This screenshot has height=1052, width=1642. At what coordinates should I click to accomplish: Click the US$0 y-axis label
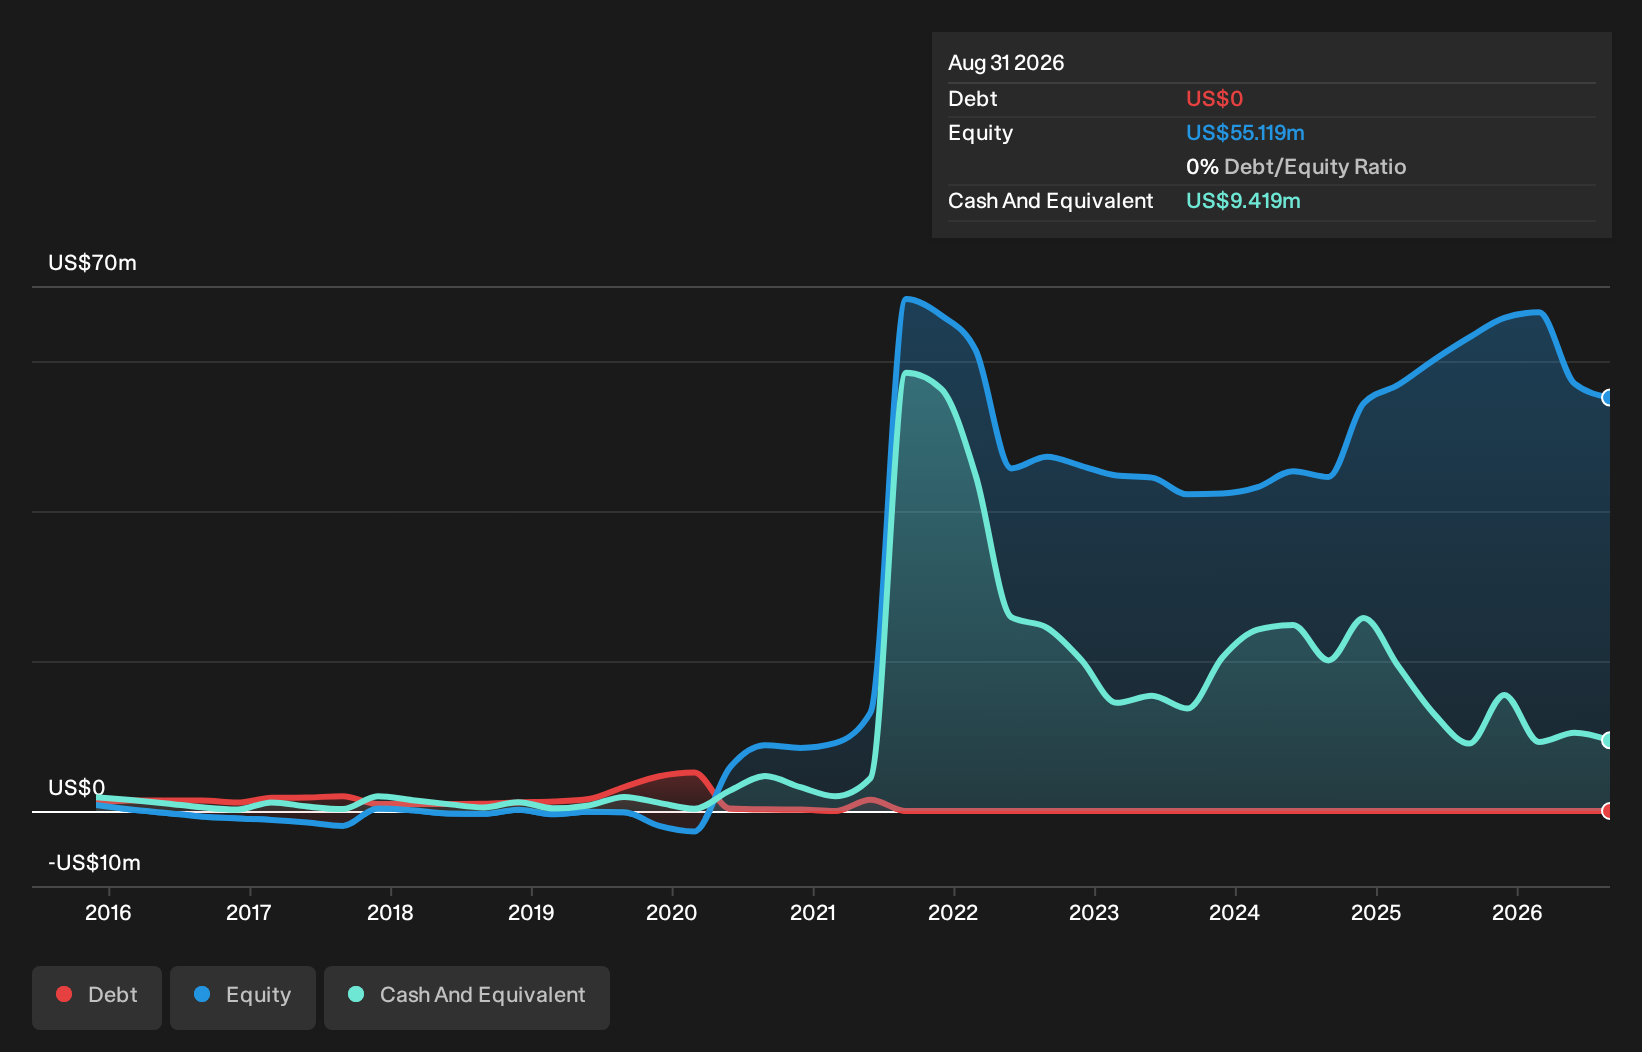pos(76,788)
